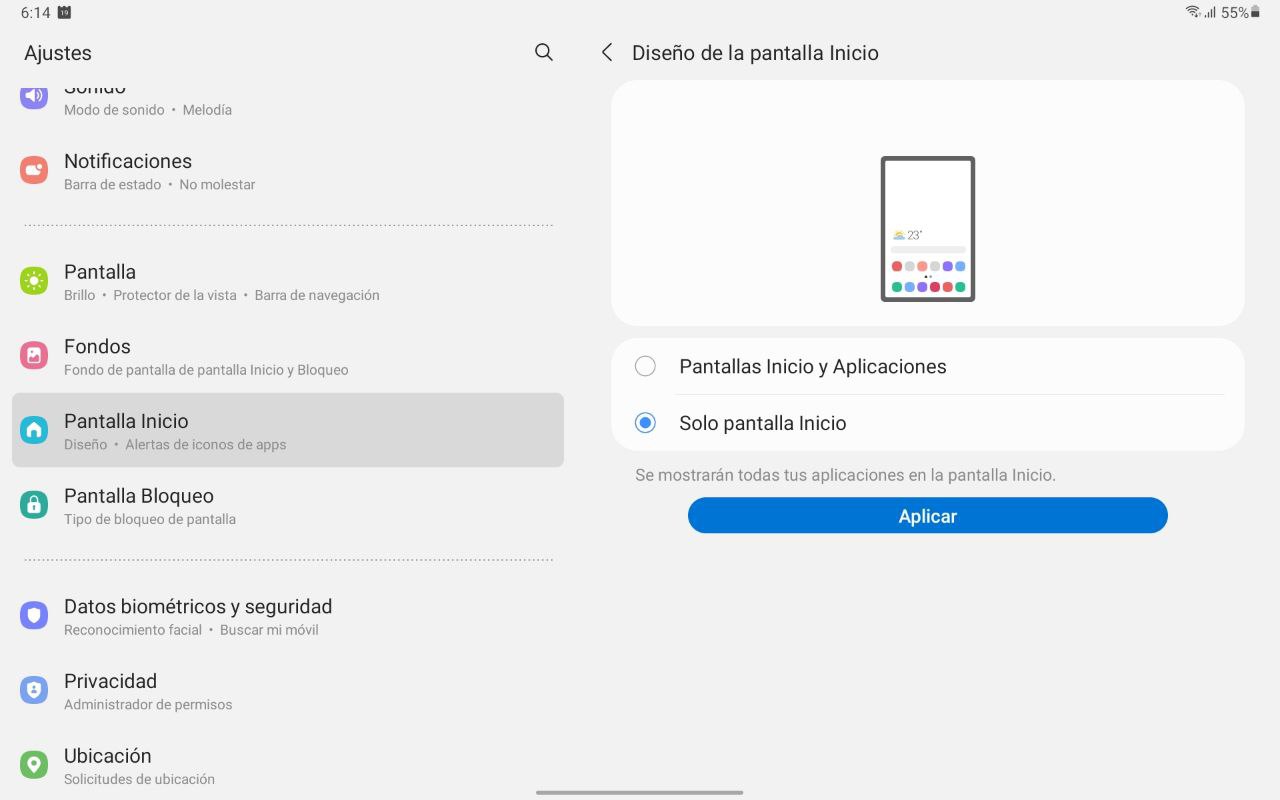Tap the Pantalla Bloqueo padlock icon

[34, 505]
